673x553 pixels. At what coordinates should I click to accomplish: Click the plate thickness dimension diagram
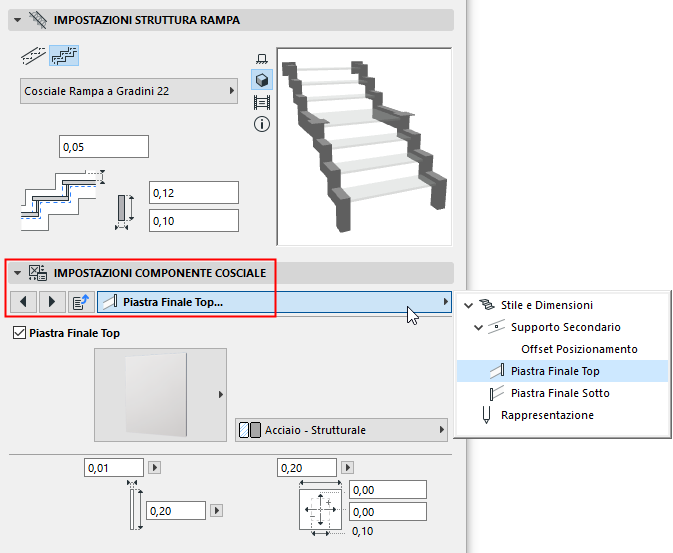coord(135,506)
